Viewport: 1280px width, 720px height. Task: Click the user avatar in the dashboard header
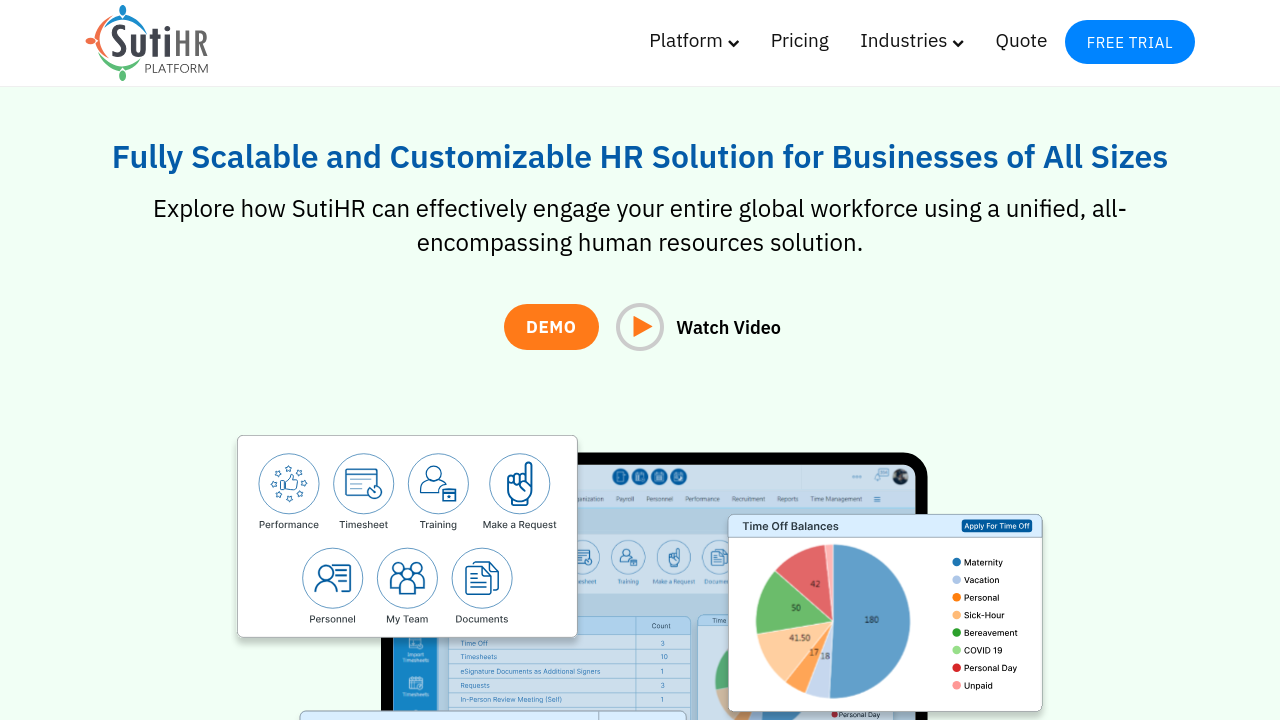point(900,476)
